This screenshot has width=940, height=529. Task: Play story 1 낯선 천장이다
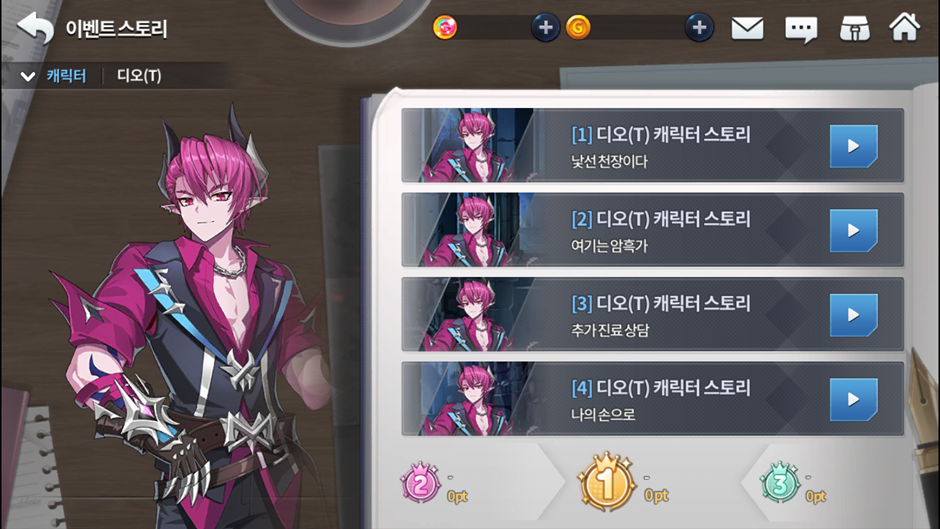click(853, 146)
